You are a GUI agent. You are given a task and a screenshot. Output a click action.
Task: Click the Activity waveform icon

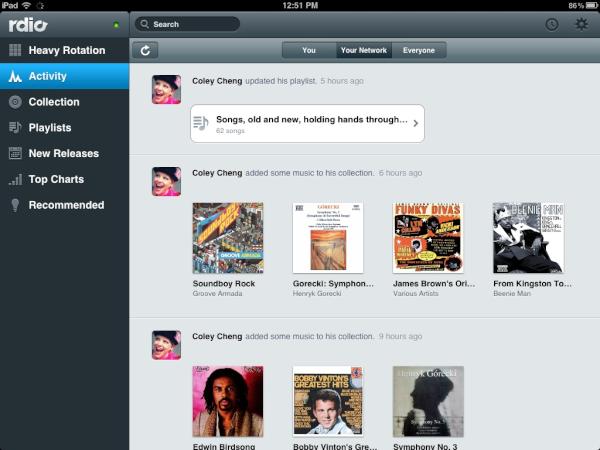tap(15, 76)
